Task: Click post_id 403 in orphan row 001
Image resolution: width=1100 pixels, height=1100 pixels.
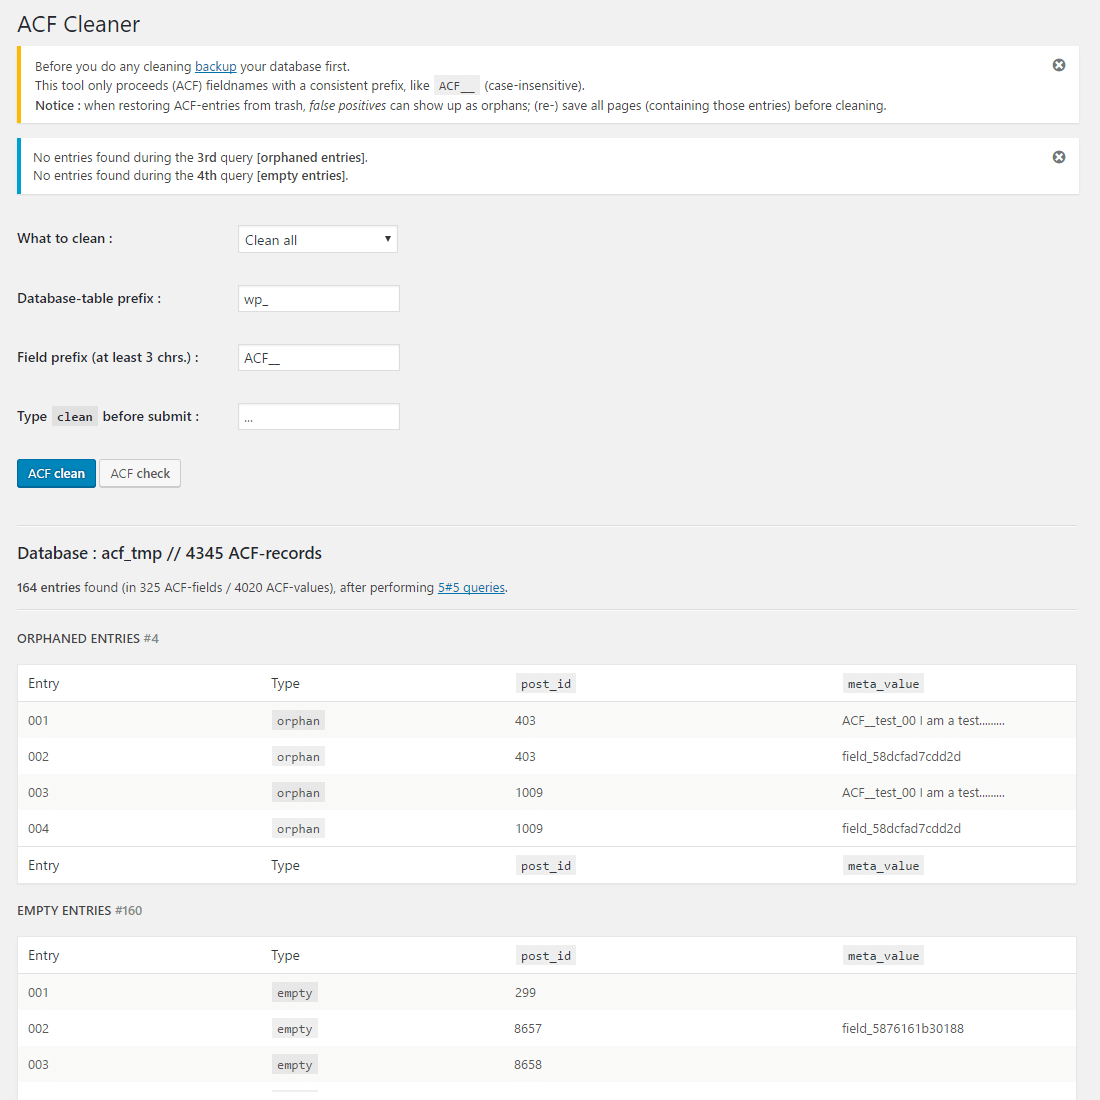Action: pos(525,720)
